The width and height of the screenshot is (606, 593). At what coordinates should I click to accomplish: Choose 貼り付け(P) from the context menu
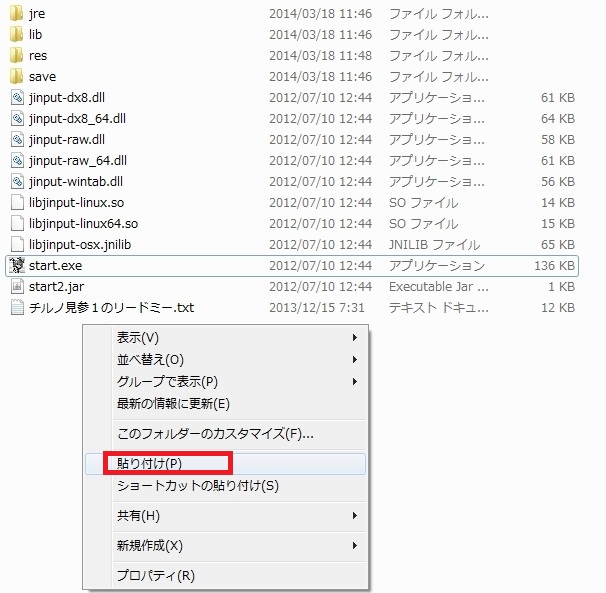pos(149,464)
